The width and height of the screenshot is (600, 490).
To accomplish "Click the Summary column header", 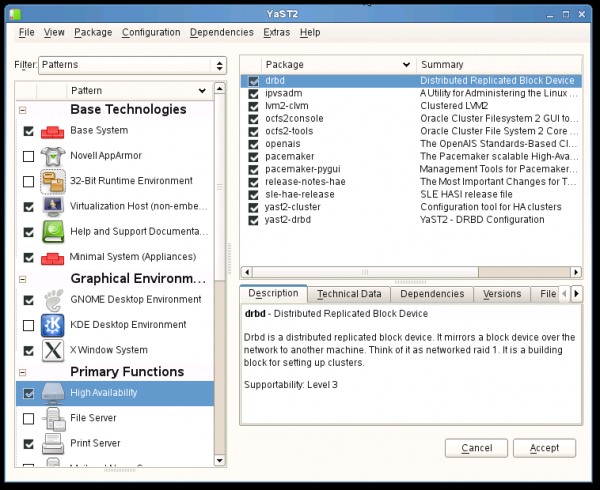I will (499, 65).
